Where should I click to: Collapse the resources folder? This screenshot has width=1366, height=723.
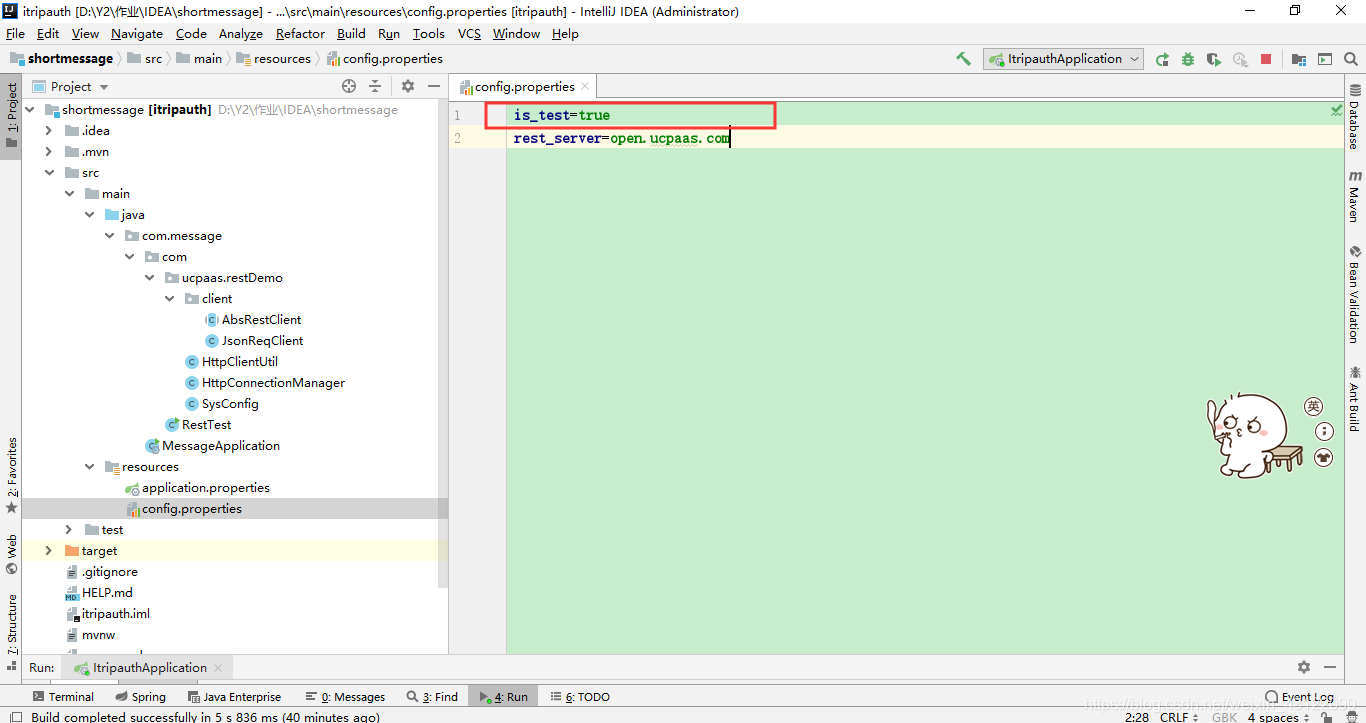point(89,467)
